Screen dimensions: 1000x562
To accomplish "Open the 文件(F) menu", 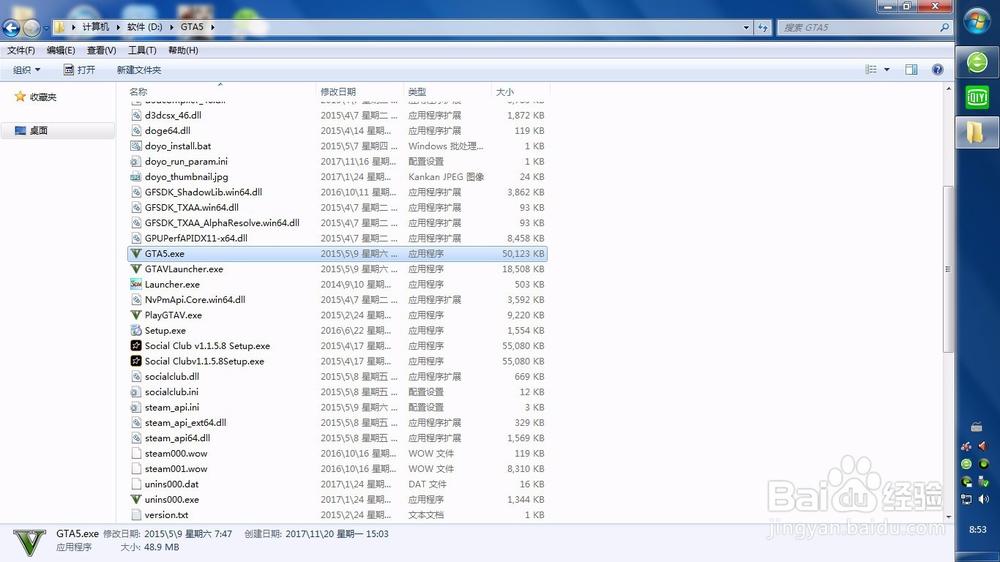I will pos(21,50).
